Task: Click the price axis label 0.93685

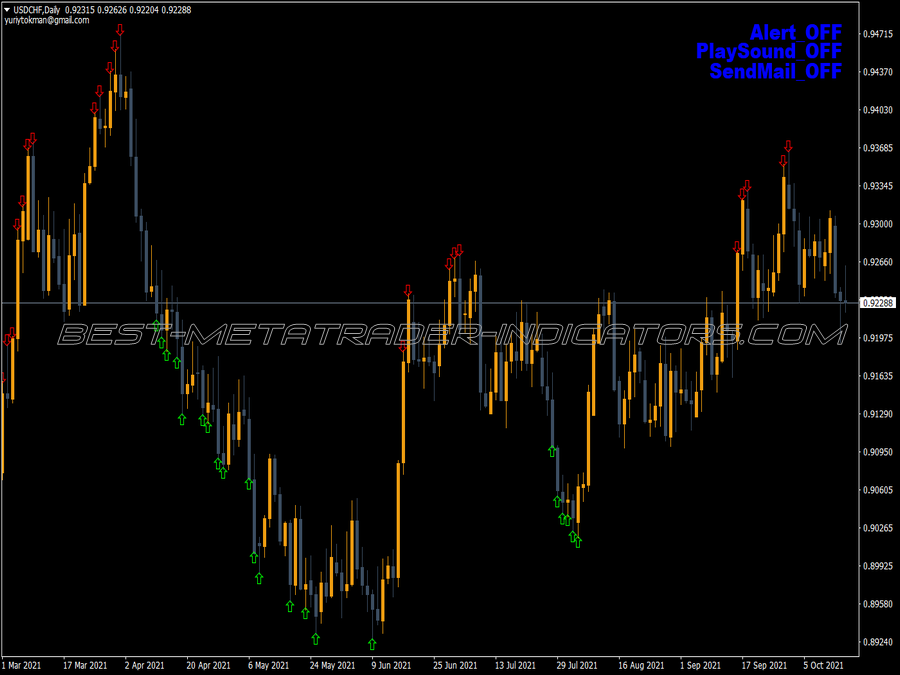Action: pos(878,148)
